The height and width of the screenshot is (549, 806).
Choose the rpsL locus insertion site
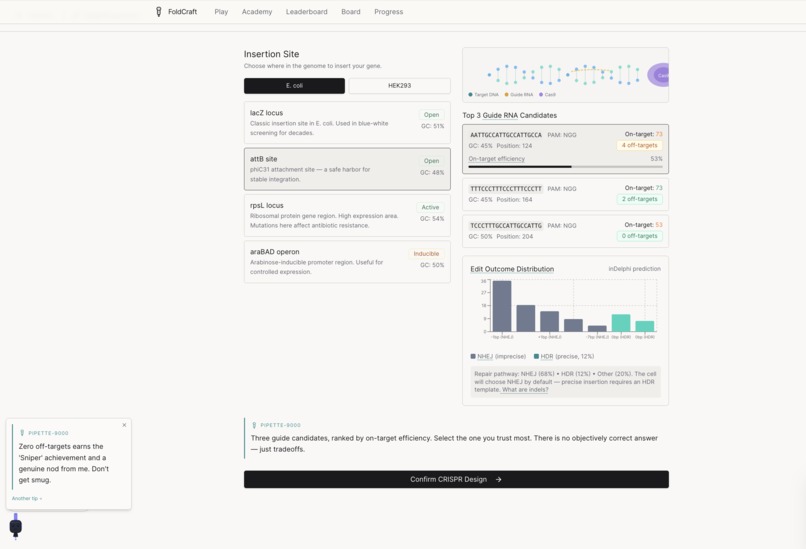[347, 215]
